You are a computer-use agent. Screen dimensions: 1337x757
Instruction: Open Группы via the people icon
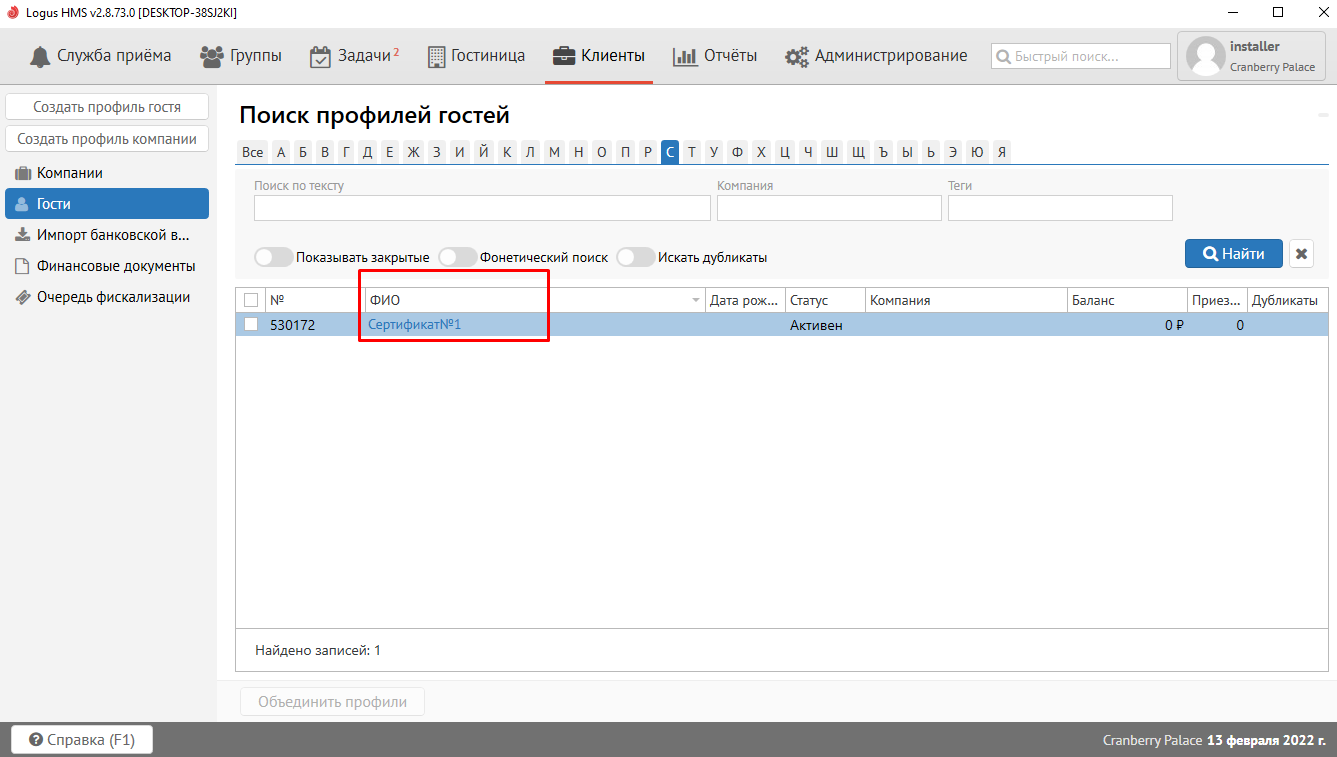coord(212,56)
